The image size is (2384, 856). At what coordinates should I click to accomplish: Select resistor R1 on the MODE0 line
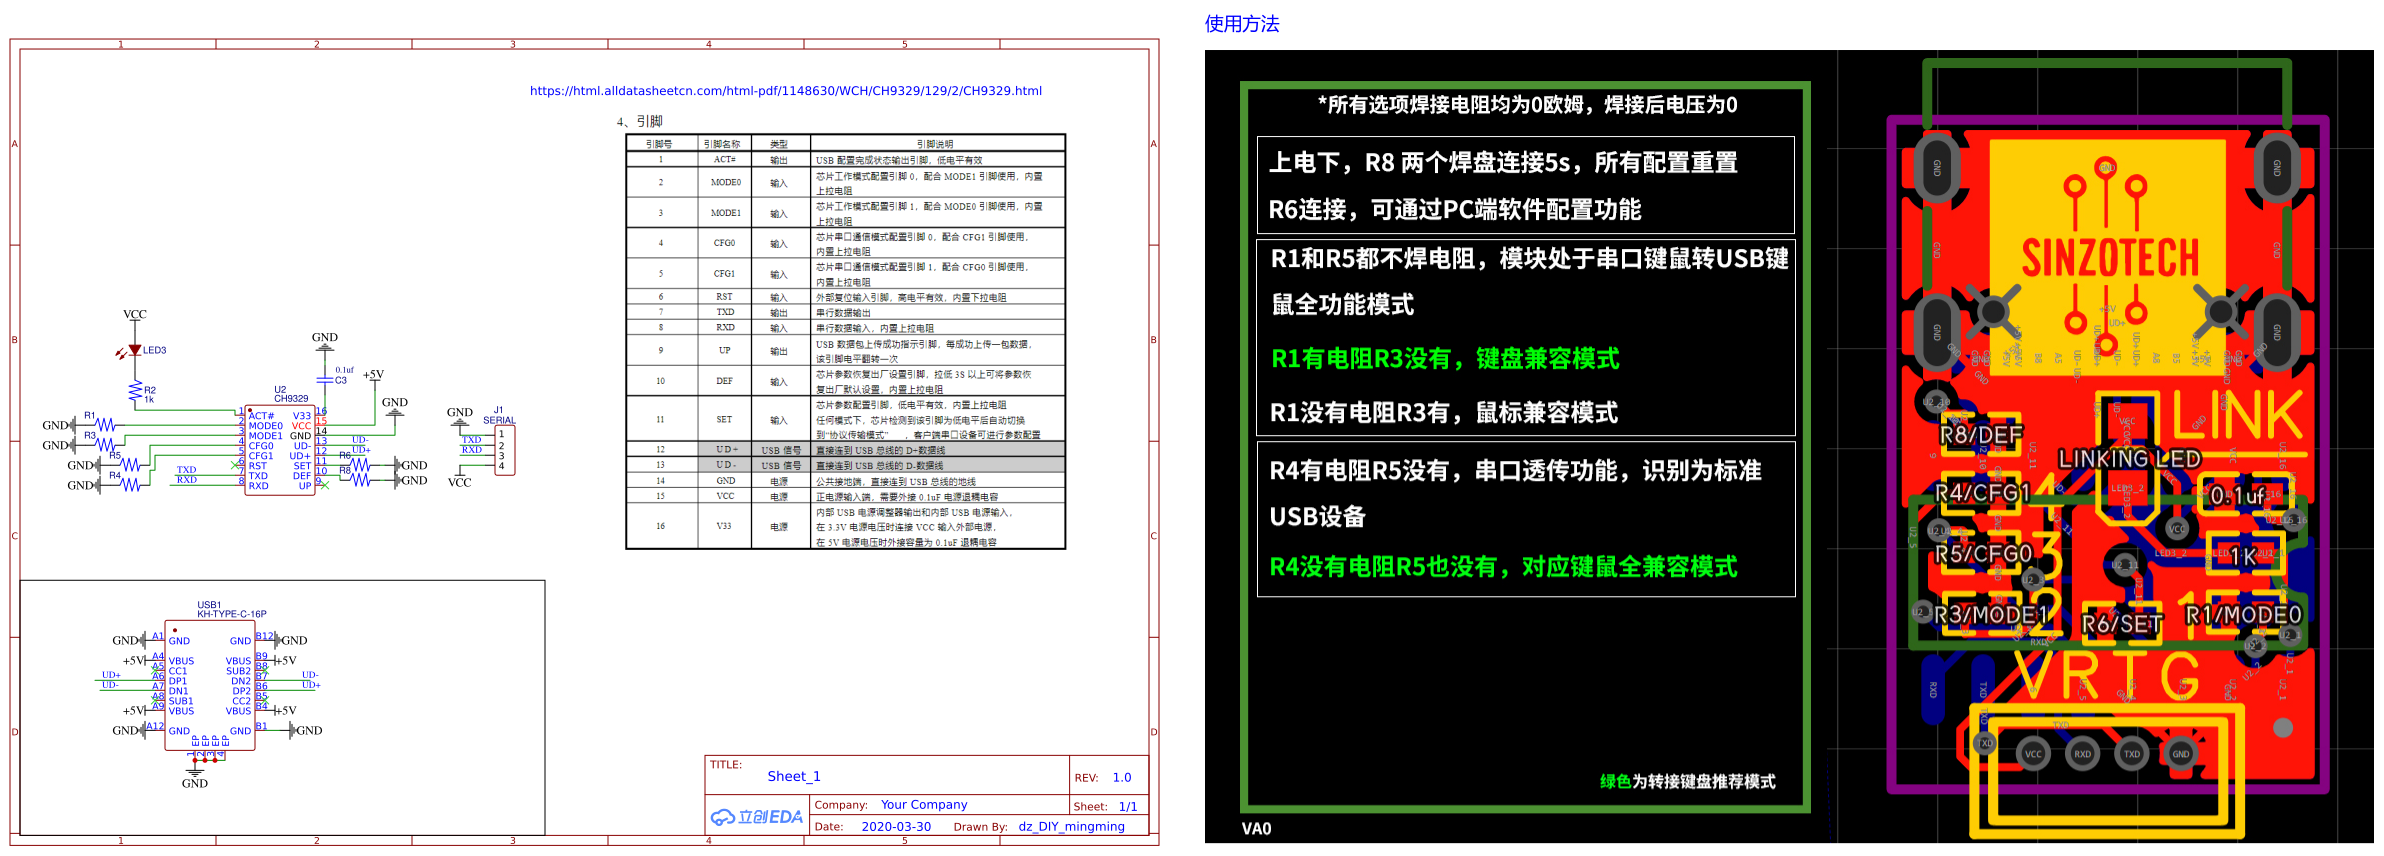[x=106, y=425]
